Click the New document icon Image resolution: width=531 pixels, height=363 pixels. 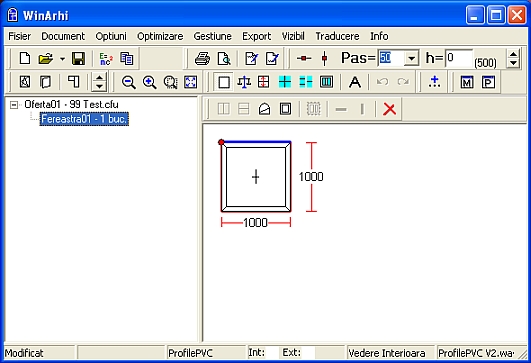point(25,58)
